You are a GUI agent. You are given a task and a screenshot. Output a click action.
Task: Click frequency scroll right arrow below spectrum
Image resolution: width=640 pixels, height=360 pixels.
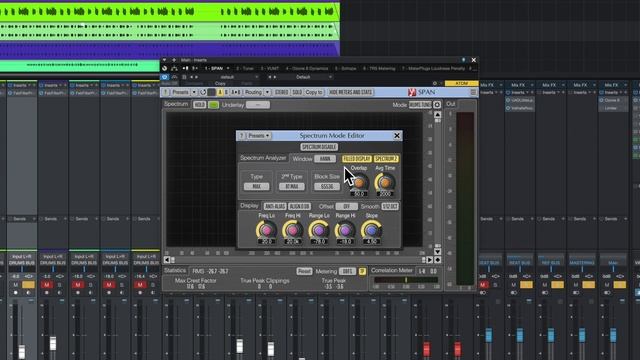[x=429, y=260]
